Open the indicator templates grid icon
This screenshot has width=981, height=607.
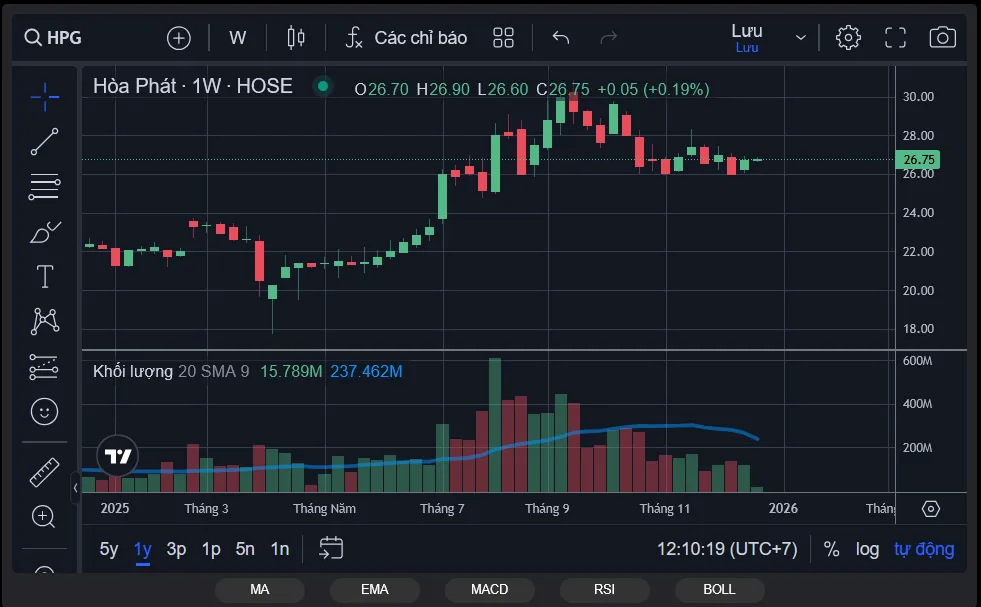[503, 38]
